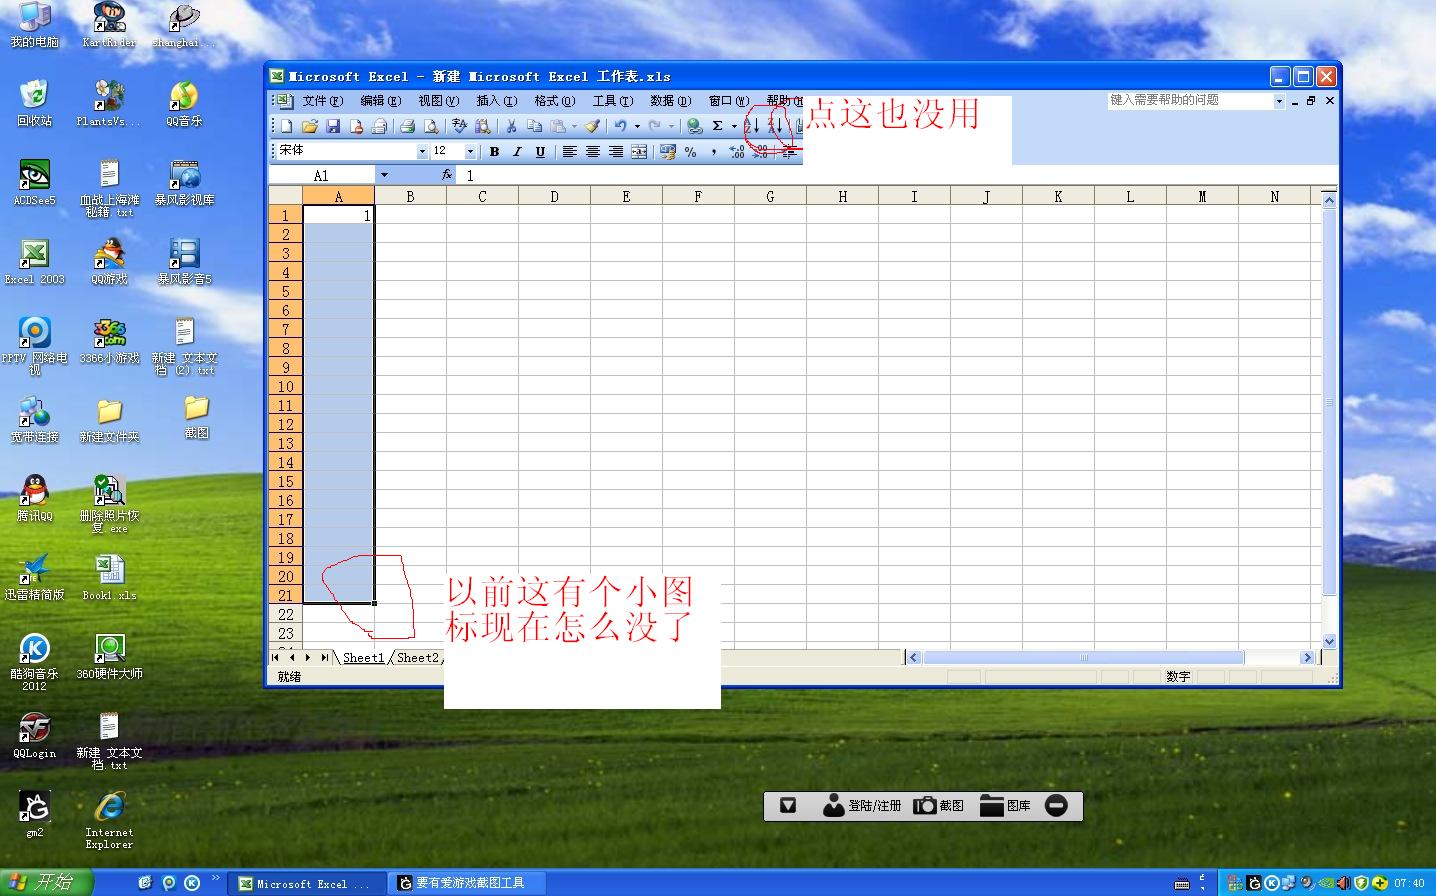This screenshot has height=896, width=1436.
Task: Expand the help question box dropdown
Action: click(1278, 101)
